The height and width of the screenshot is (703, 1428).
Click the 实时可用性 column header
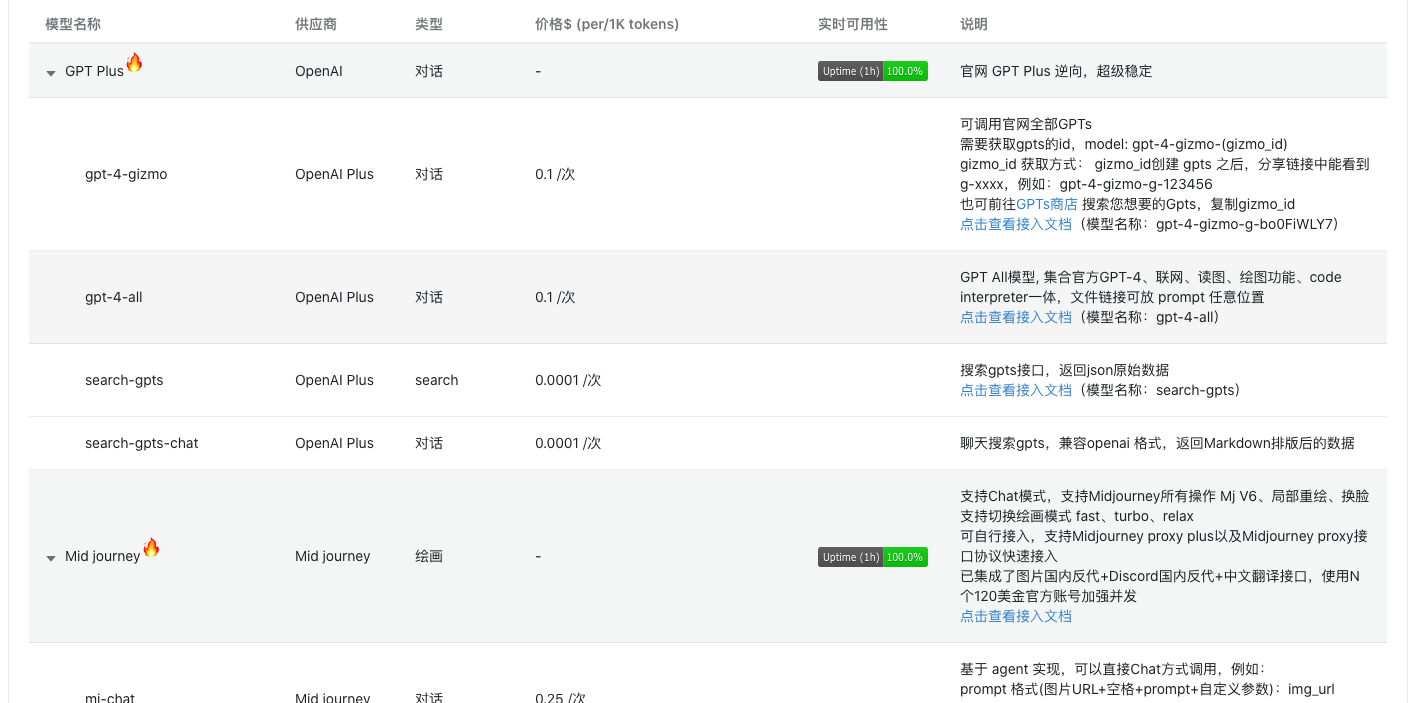click(853, 24)
